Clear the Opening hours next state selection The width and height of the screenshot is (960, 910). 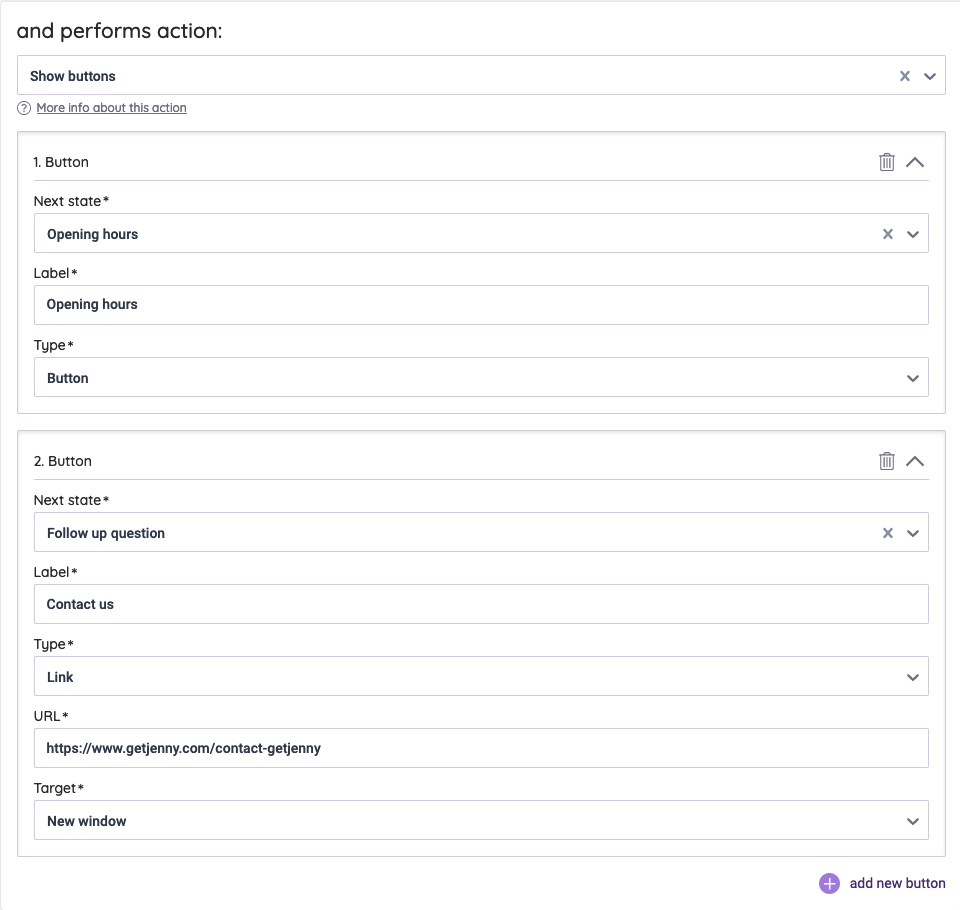(x=887, y=233)
